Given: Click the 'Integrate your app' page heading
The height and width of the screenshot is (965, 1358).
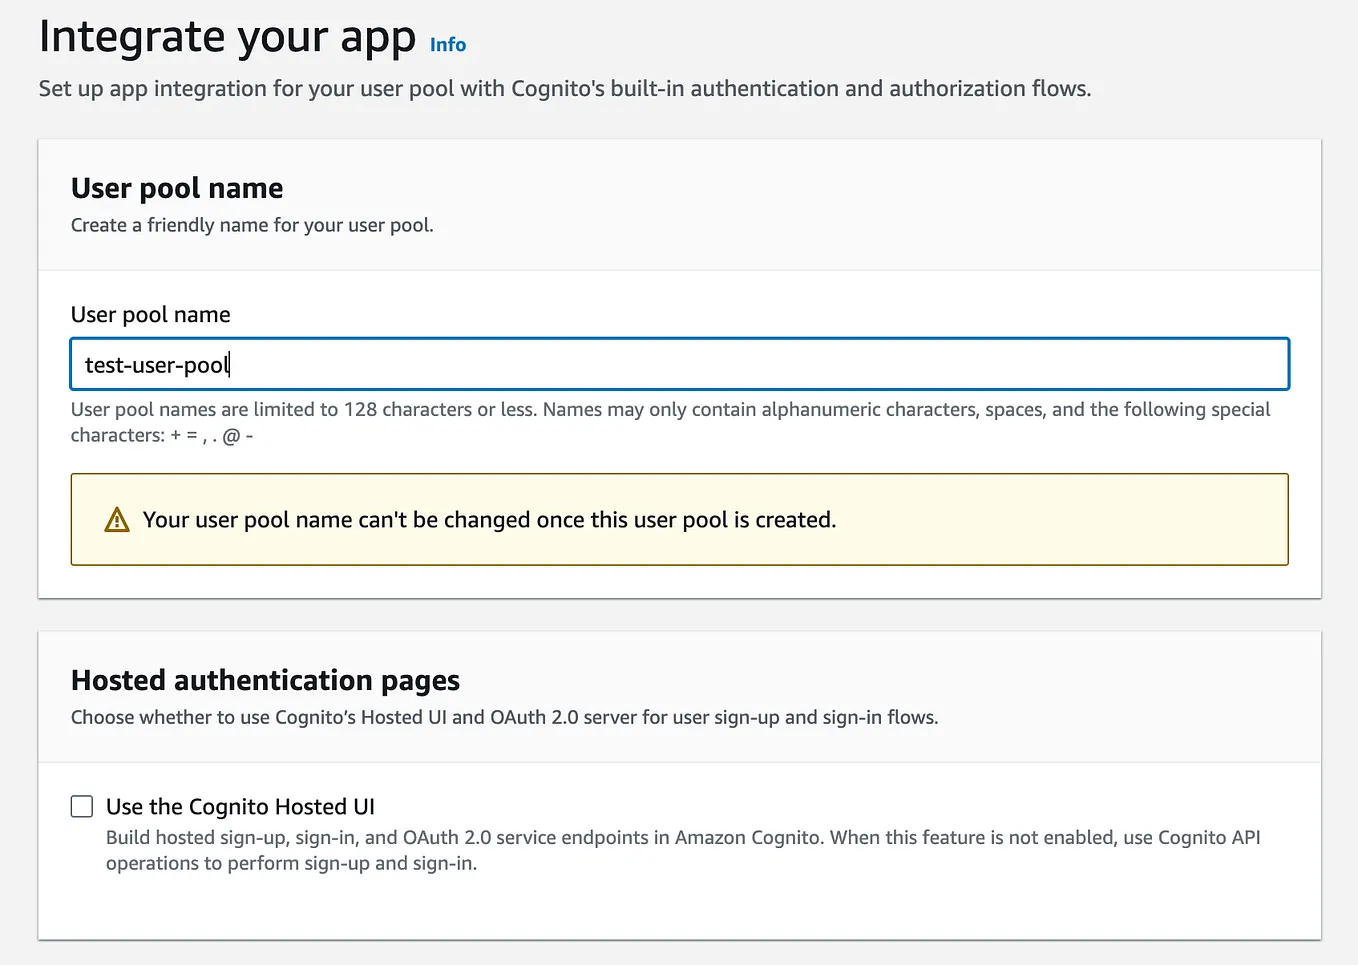Looking at the screenshot, I should 227,37.
